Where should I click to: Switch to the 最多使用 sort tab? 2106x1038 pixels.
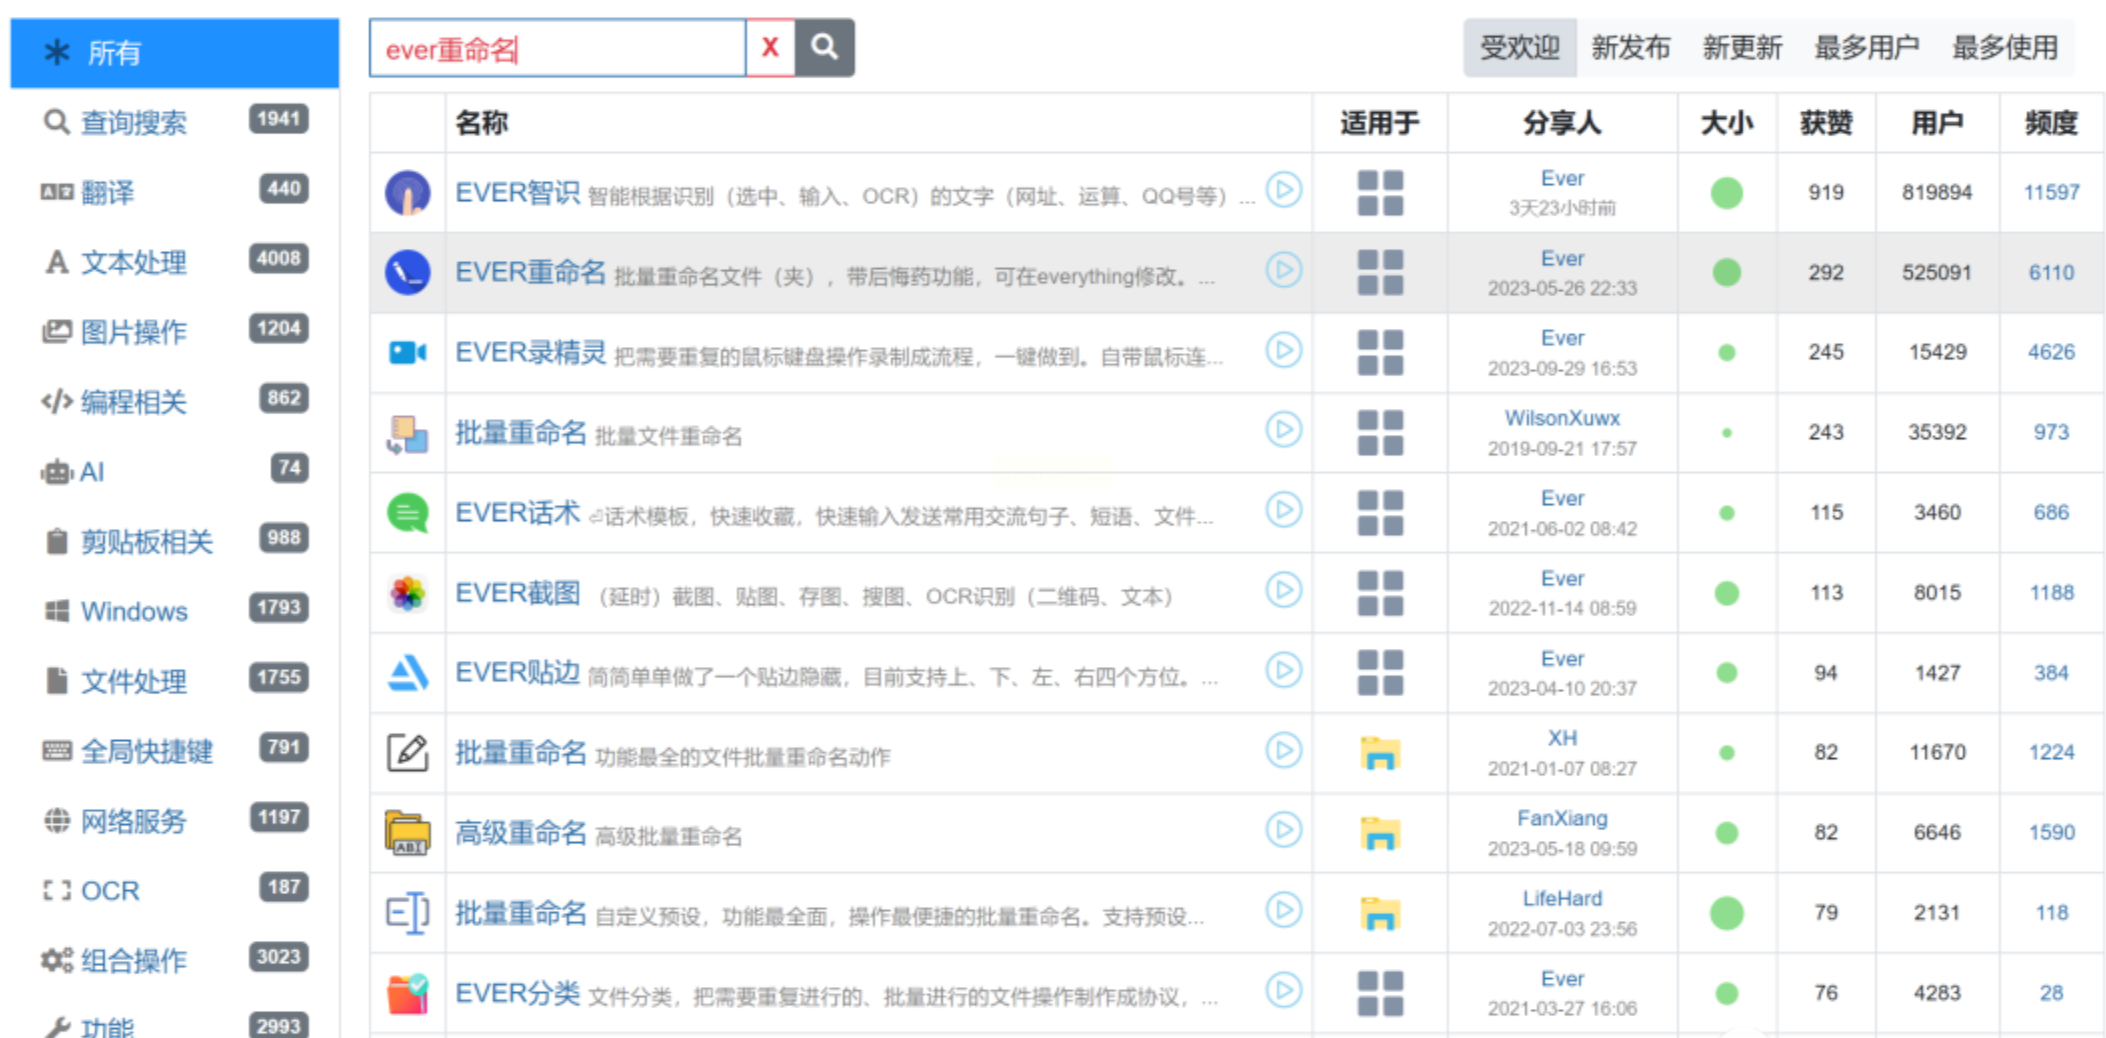pyautogui.click(x=2004, y=47)
